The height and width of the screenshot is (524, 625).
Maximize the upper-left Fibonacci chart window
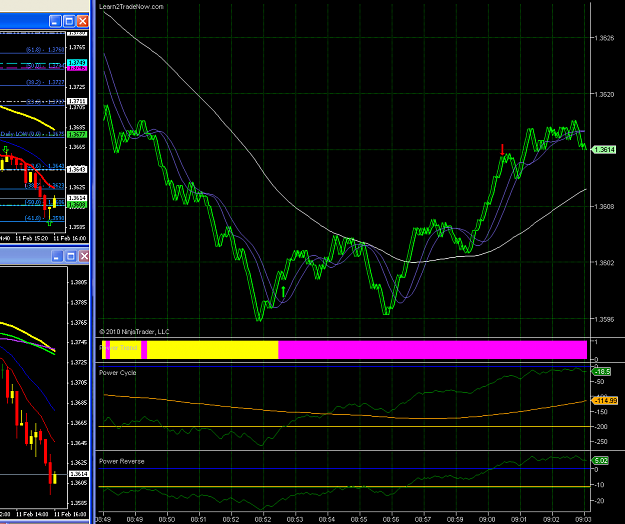coord(69,21)
